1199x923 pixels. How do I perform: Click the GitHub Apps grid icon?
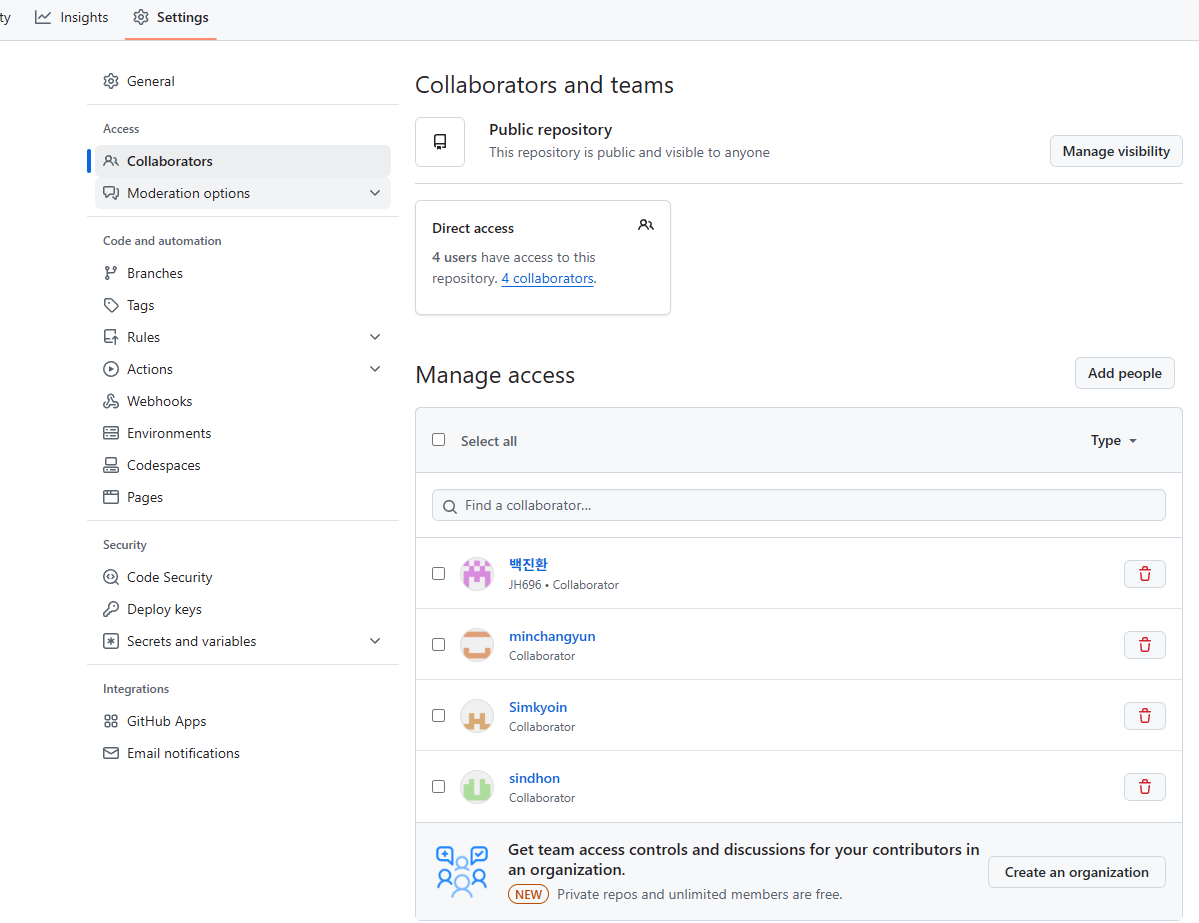111,721
